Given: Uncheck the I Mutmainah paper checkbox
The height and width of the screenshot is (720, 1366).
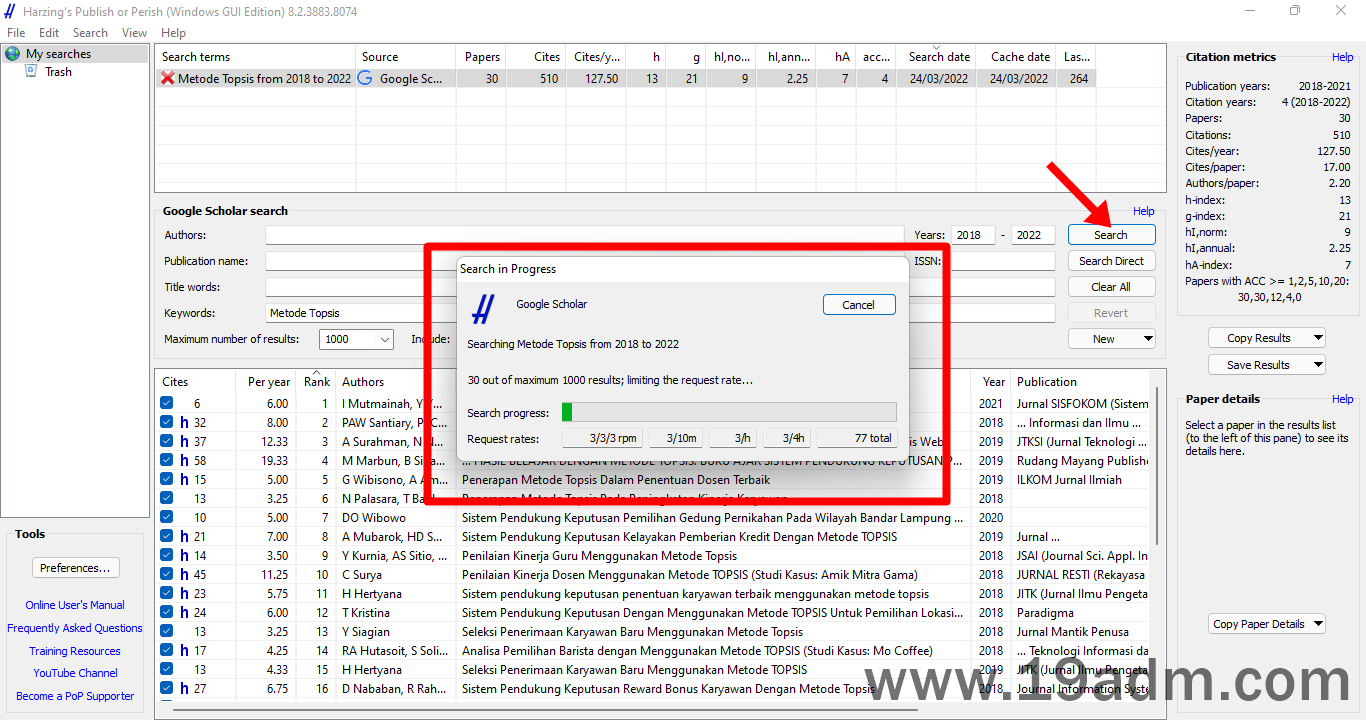Looking at the screenshot, I should point(166,404).
